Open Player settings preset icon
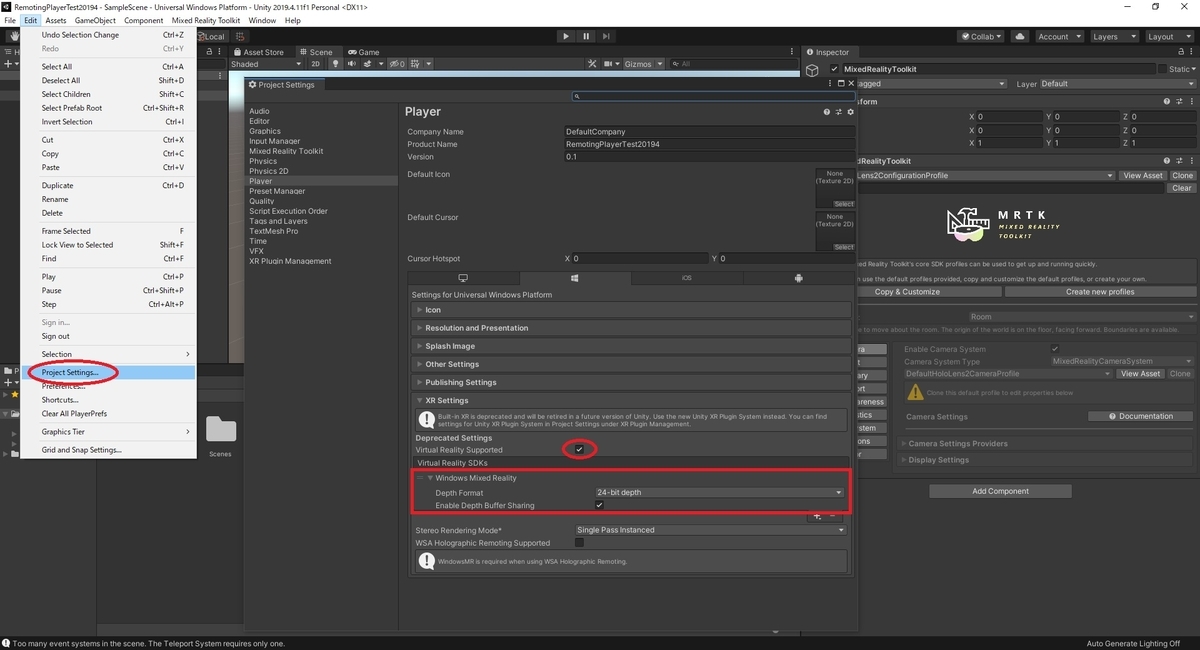This screenshot has height=650, width=1200. 838,112
